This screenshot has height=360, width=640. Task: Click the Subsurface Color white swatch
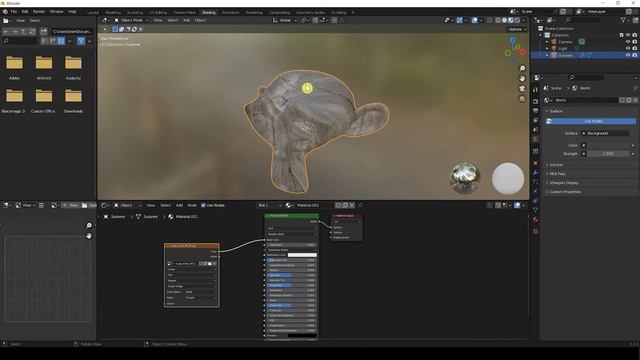pyautogui.click(x=302, y=255)
